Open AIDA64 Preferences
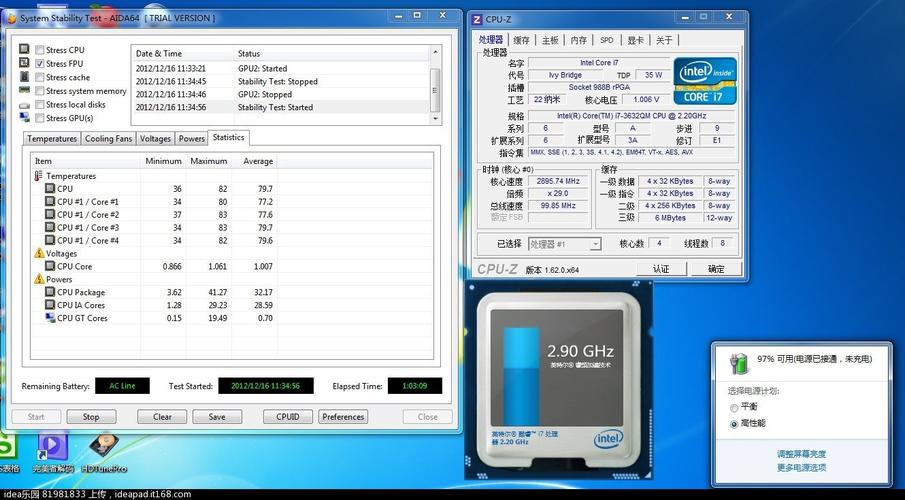The width and height of the screenshot is (905, 500). click(343, 417)
